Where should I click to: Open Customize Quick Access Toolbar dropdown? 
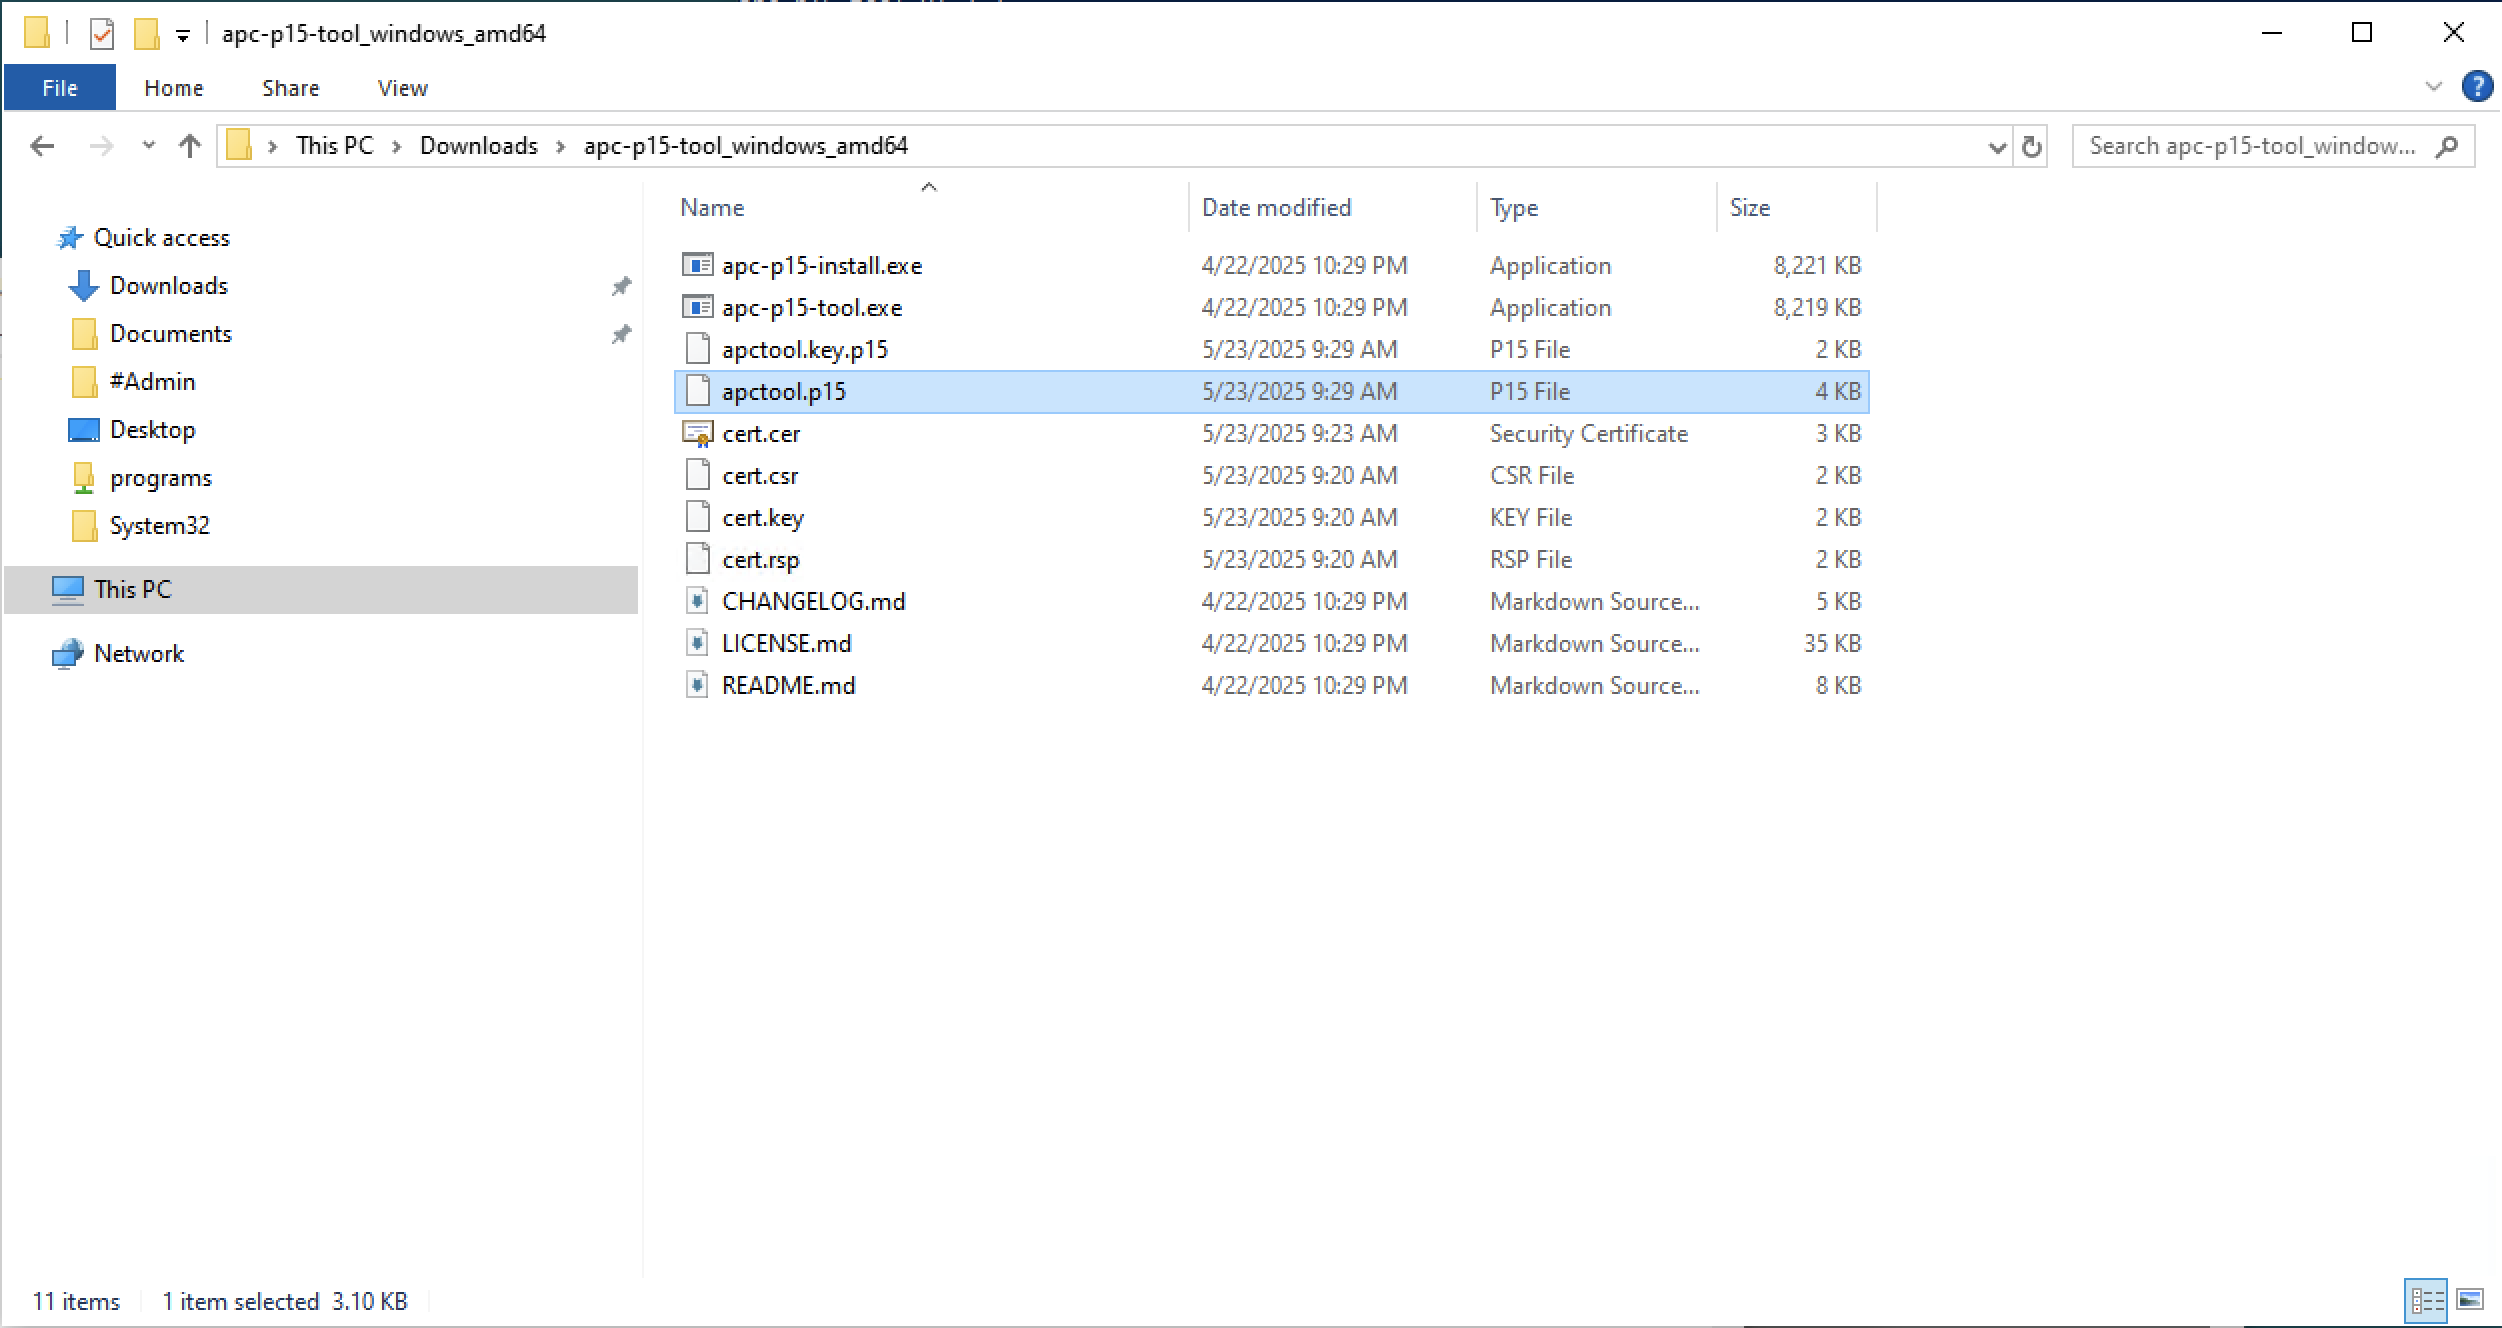click(x=183, y=36)
